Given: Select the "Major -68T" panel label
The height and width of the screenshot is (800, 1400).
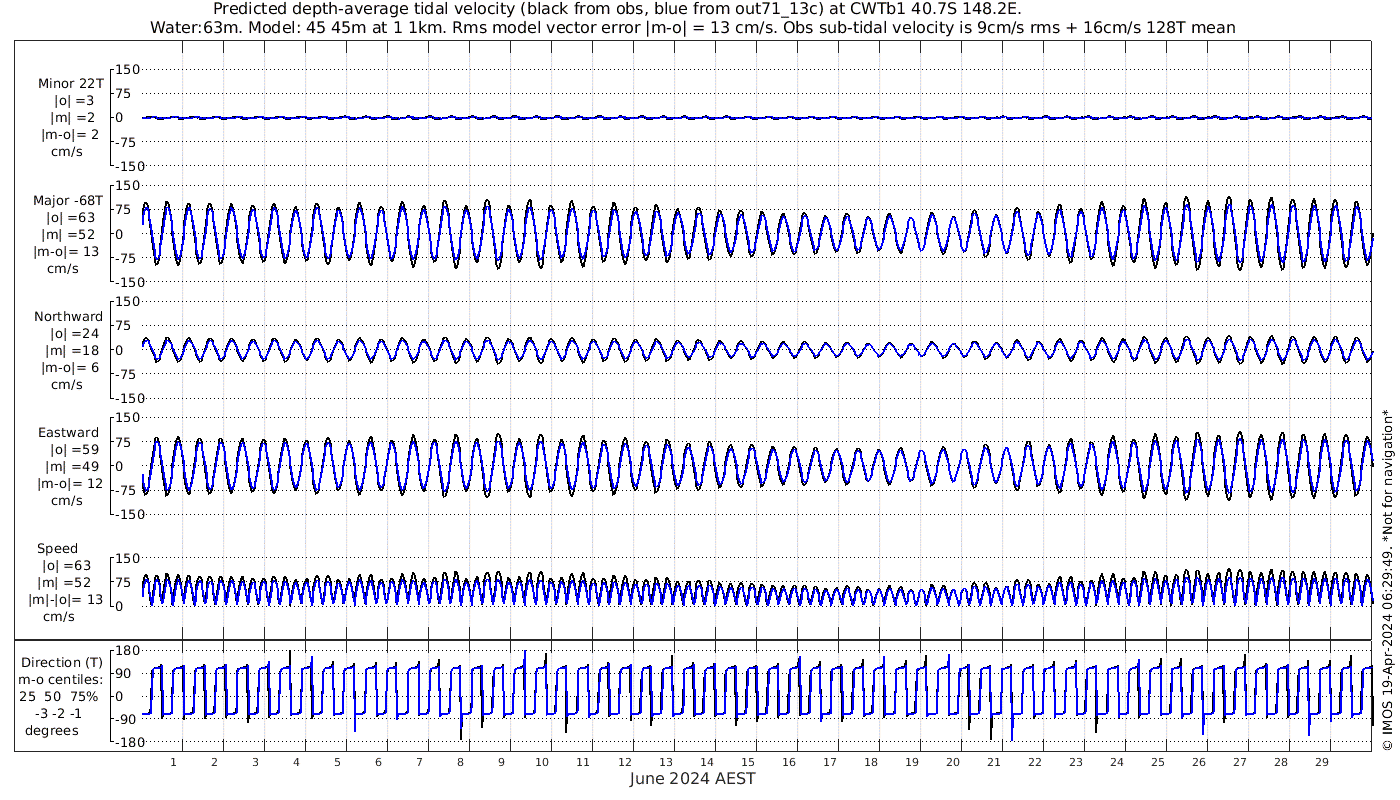Looking at the screenshot, I should point(67,201).
